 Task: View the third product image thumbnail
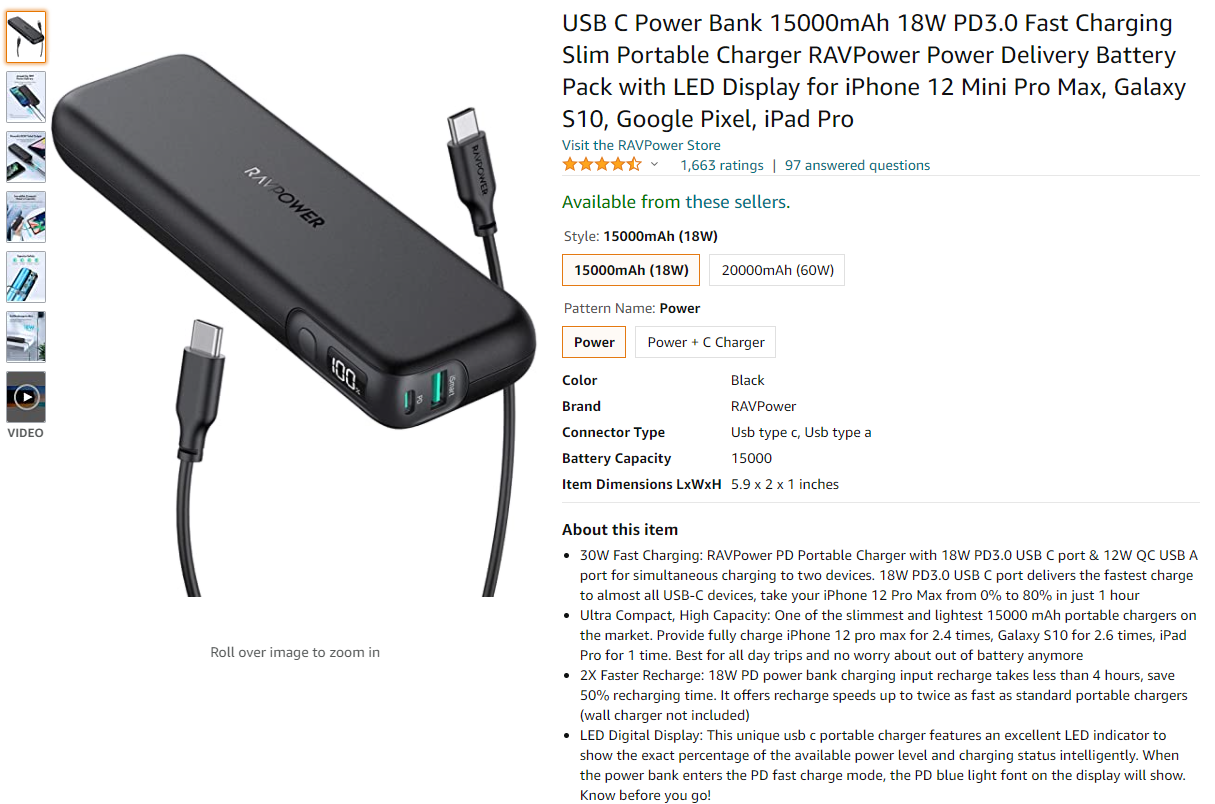pos(26,156)
